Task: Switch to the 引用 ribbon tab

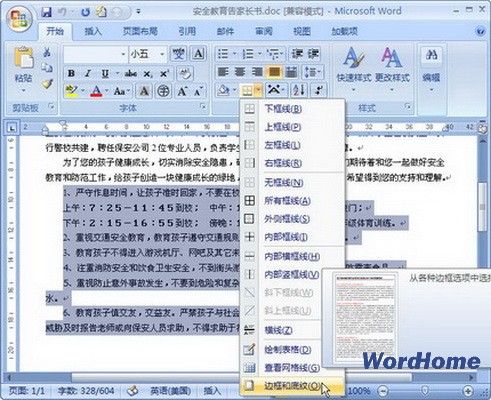Action: click(187, 32)
